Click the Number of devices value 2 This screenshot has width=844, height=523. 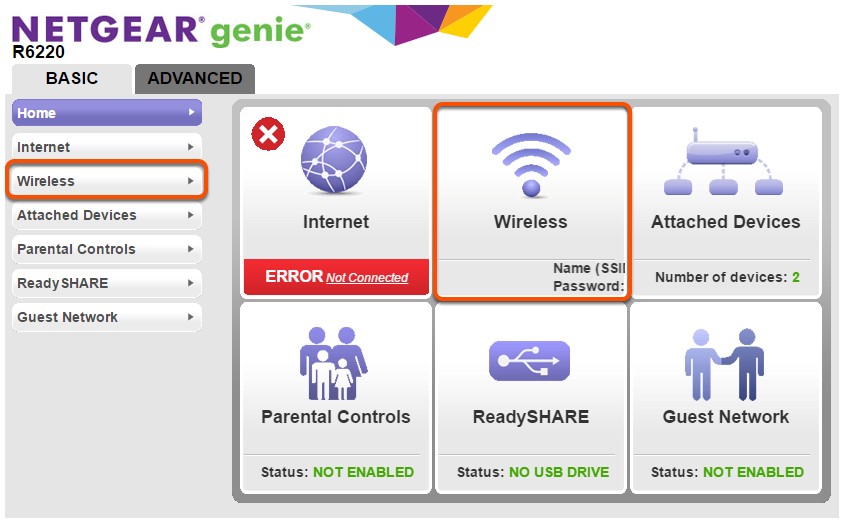point(796,277)
